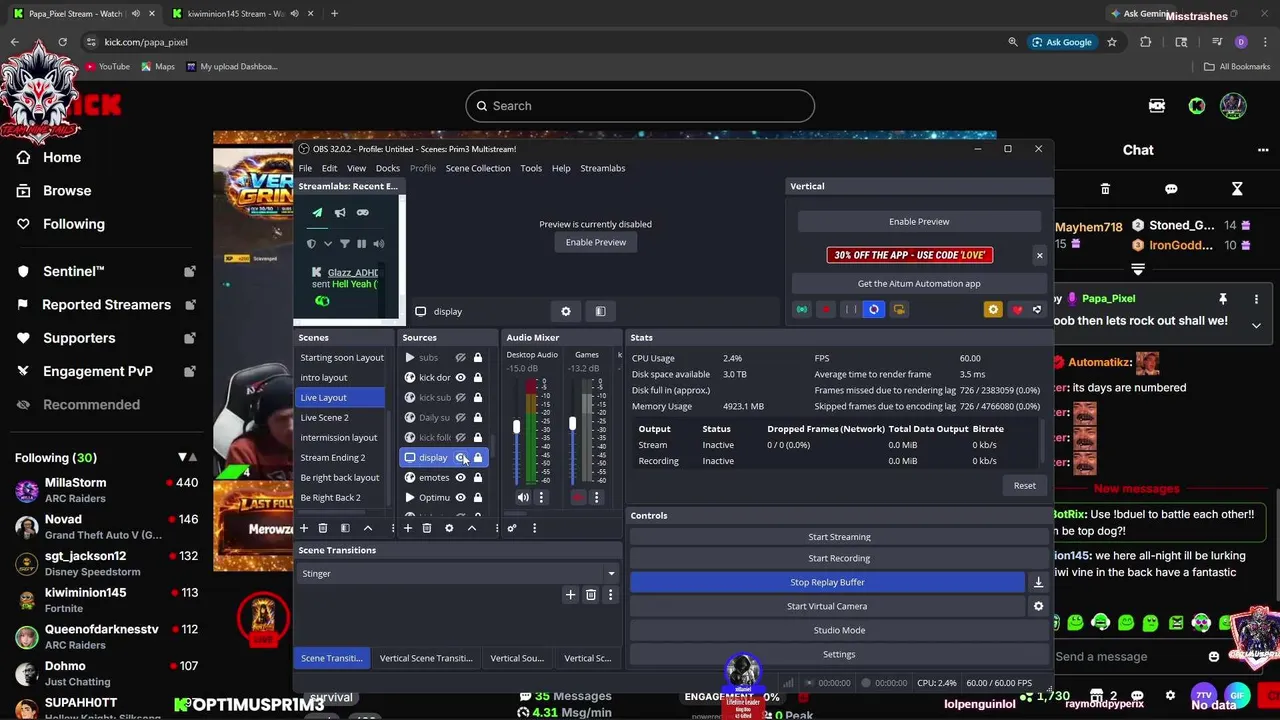
Task: Unlock the emotes source
Action: (x=478, y=477)
